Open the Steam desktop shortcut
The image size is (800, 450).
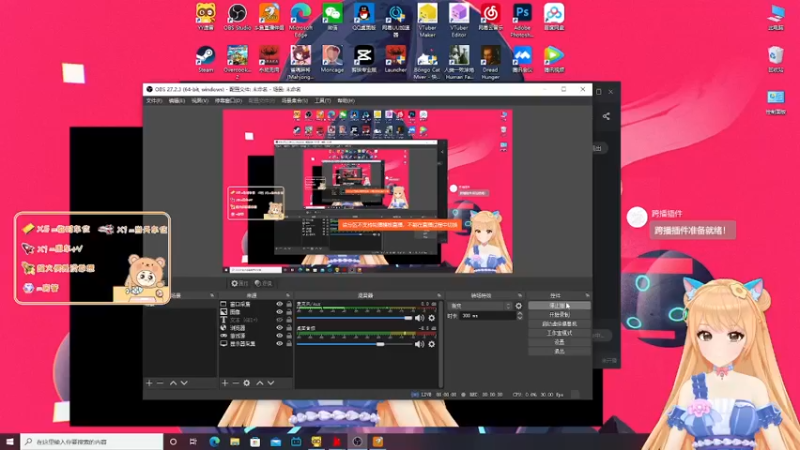point(206,59)
